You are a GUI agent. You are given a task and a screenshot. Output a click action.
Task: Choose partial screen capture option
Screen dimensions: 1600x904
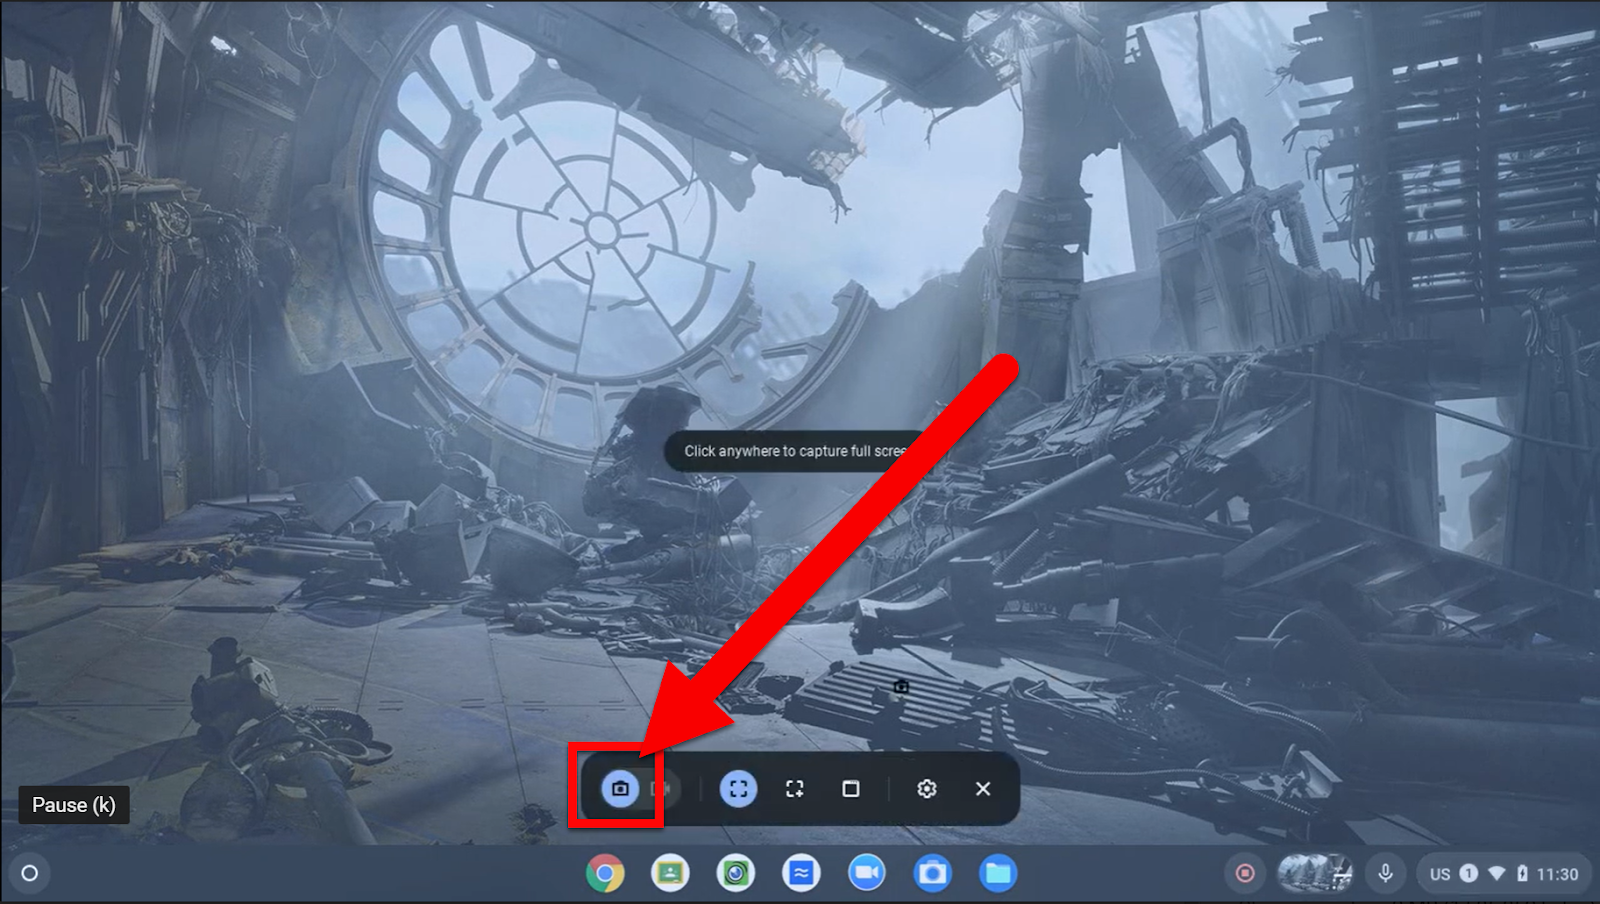coord(795,789)
